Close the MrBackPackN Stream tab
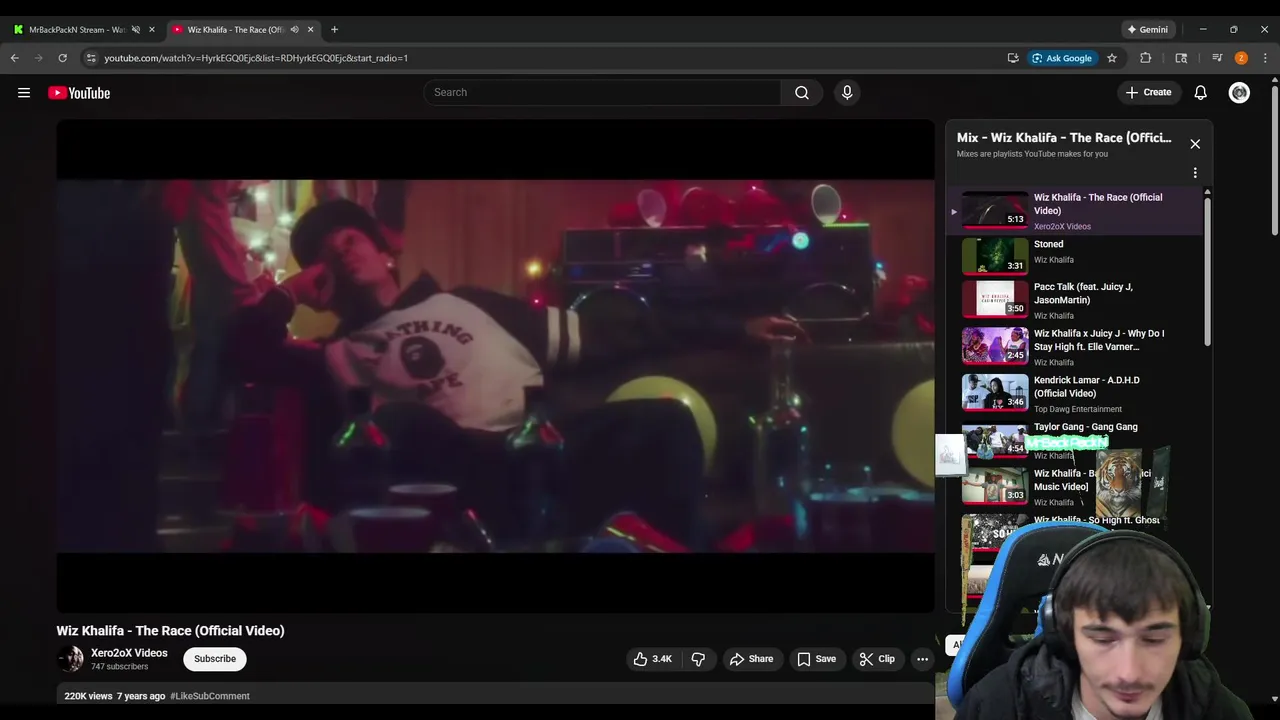1280x720 pixels. click(152, 30)
